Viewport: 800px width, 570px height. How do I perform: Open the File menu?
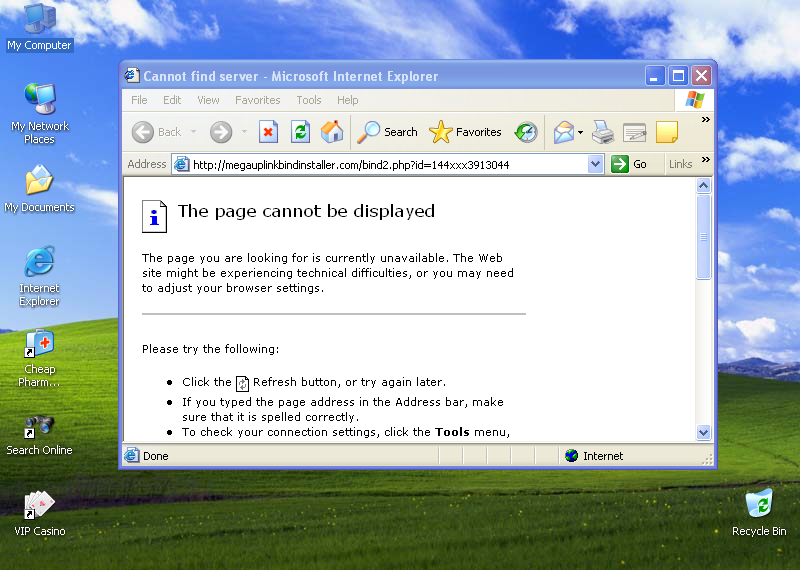pos(139,100)
